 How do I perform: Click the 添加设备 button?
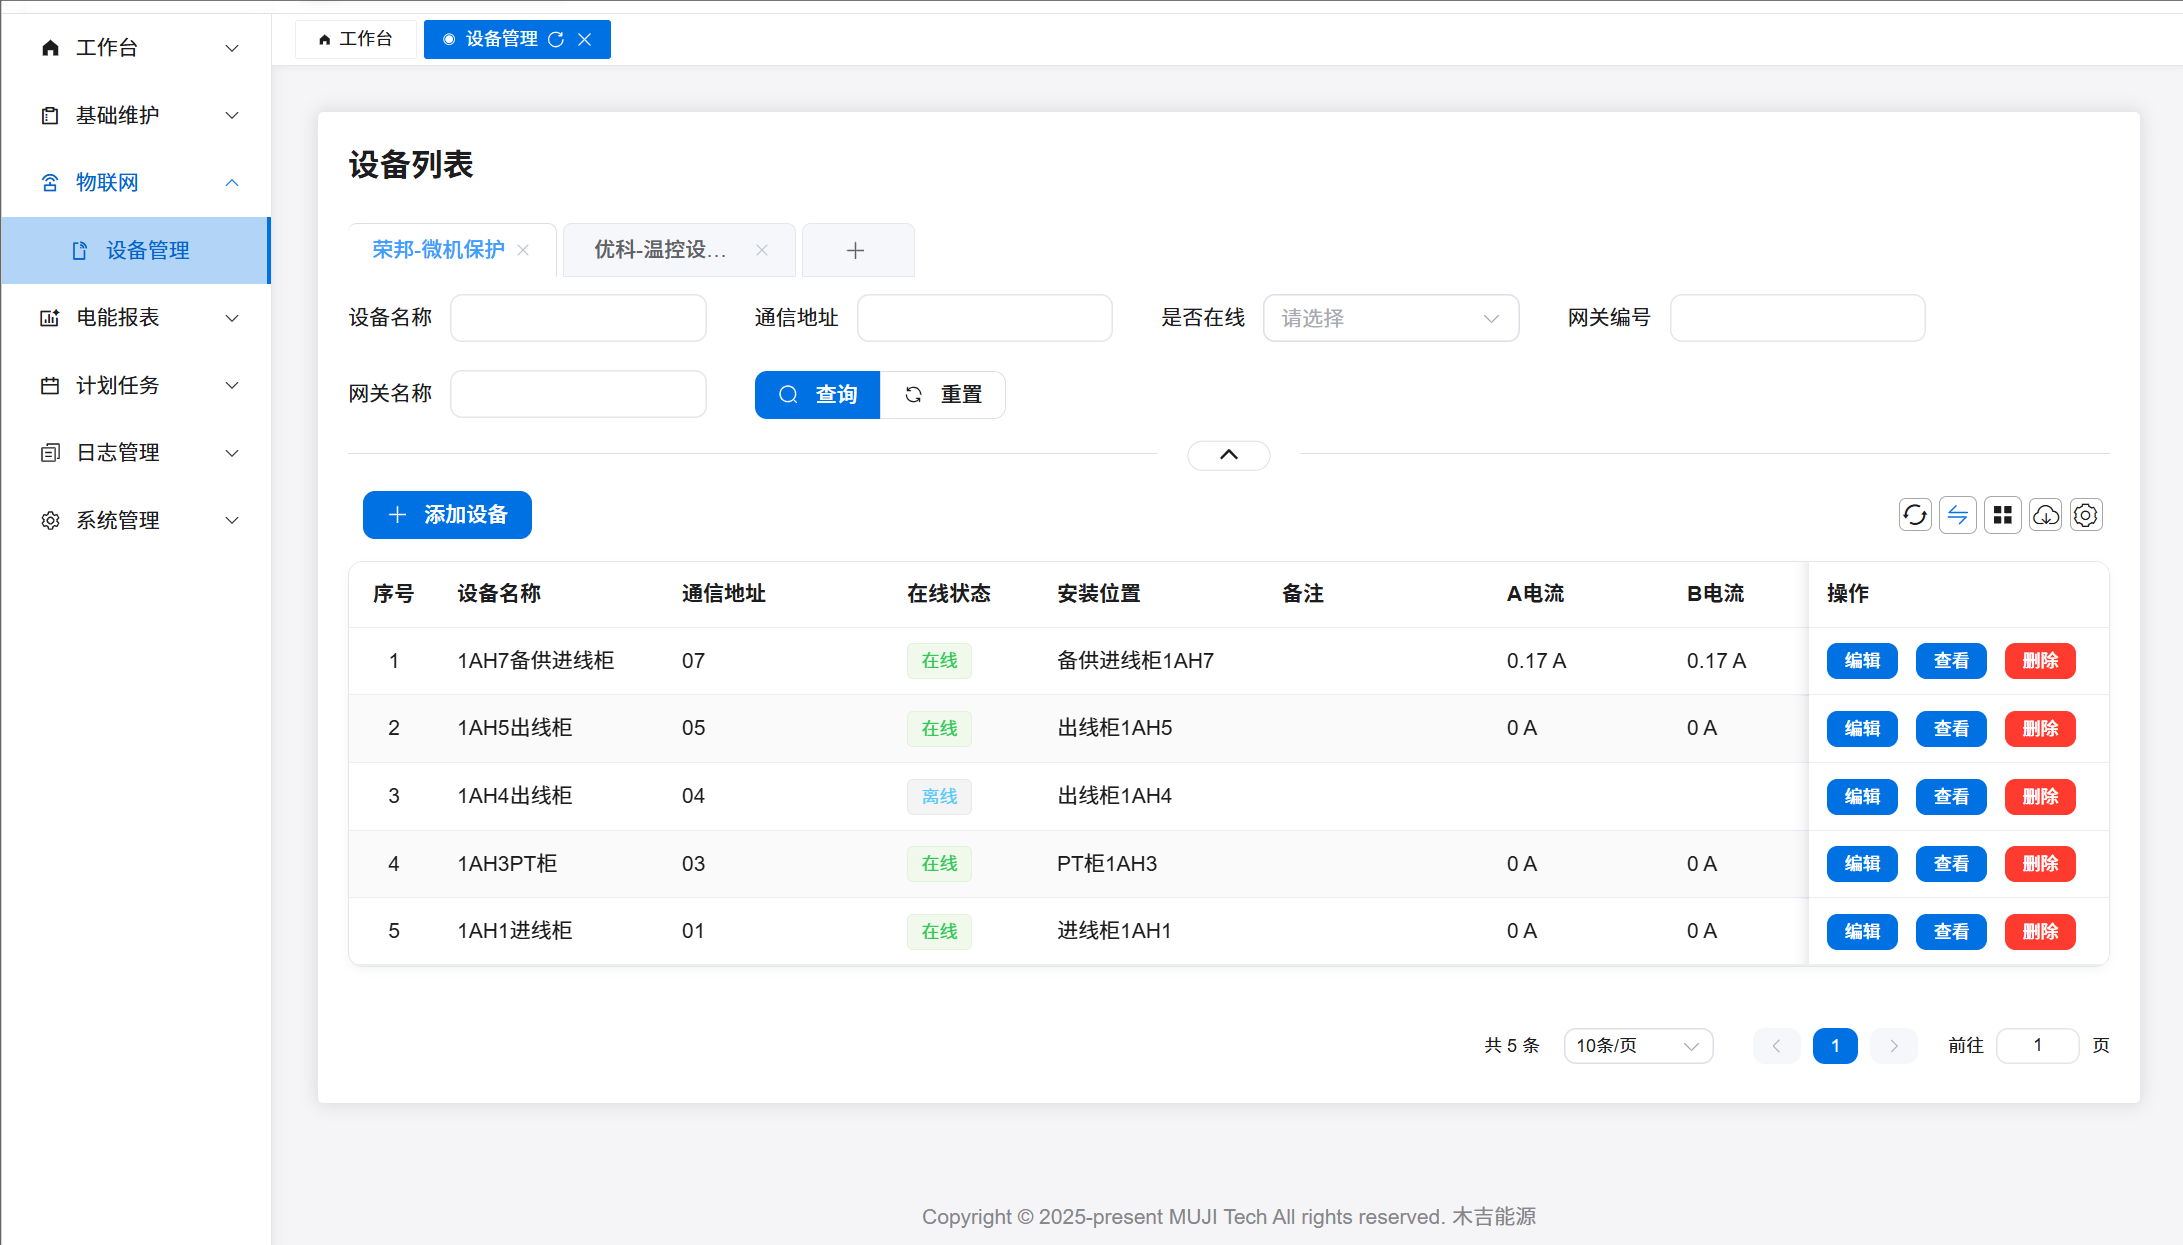(447, 515)
